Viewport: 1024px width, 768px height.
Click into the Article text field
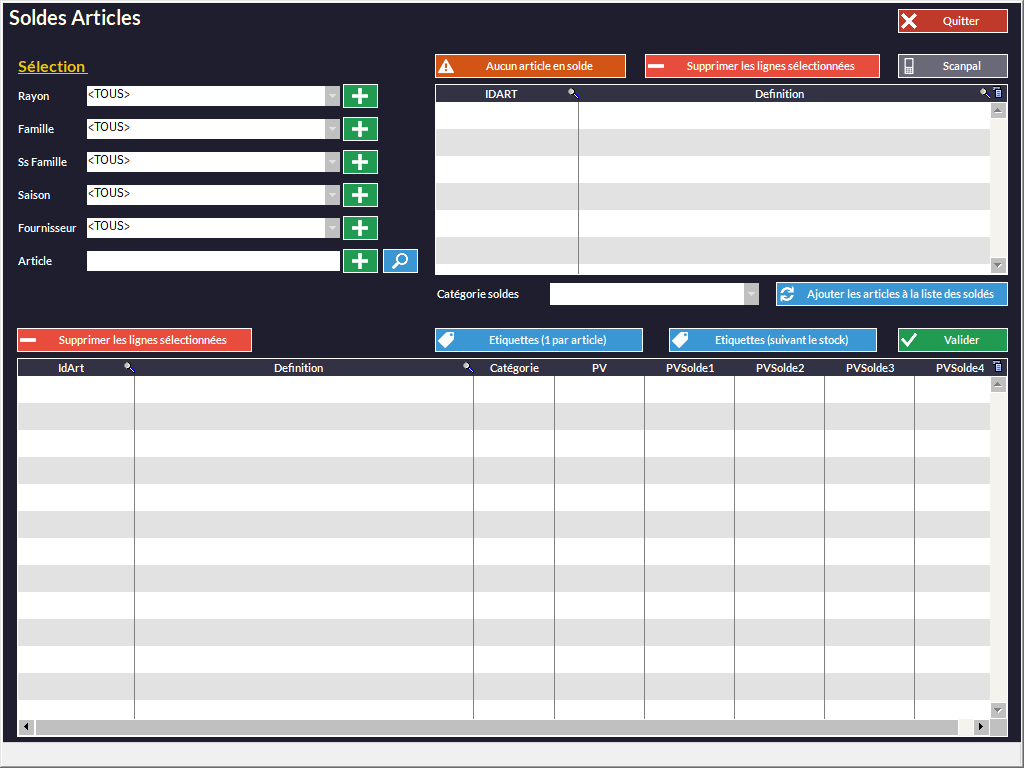213,261
